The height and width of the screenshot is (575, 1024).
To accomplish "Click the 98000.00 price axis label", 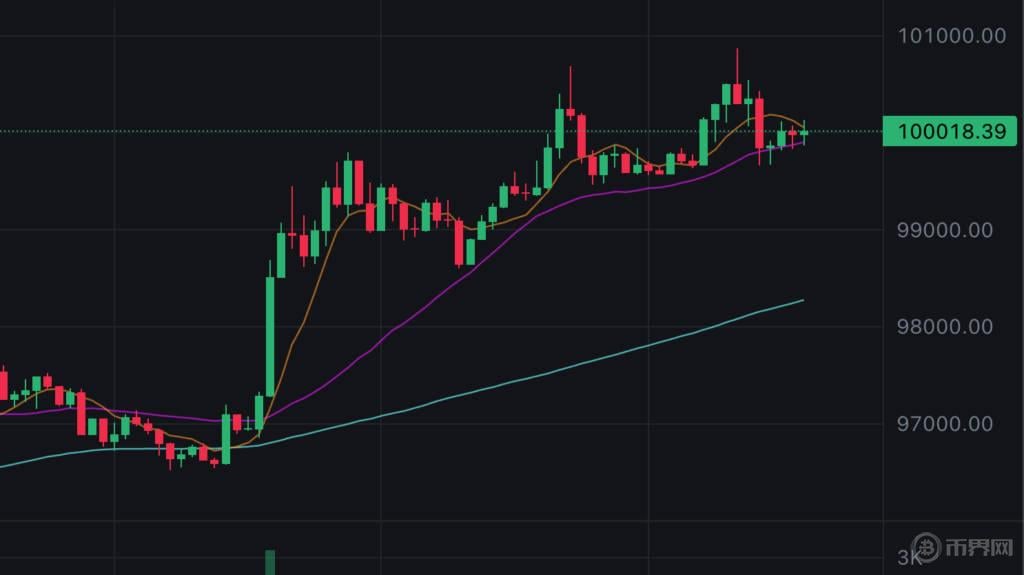I will (x=945, y=327).
